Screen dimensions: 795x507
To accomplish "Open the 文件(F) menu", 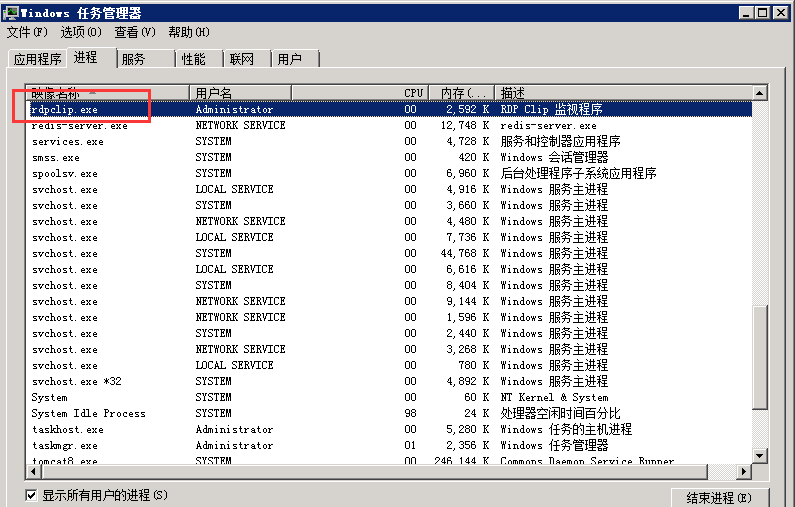I will (x=27, y=32).
